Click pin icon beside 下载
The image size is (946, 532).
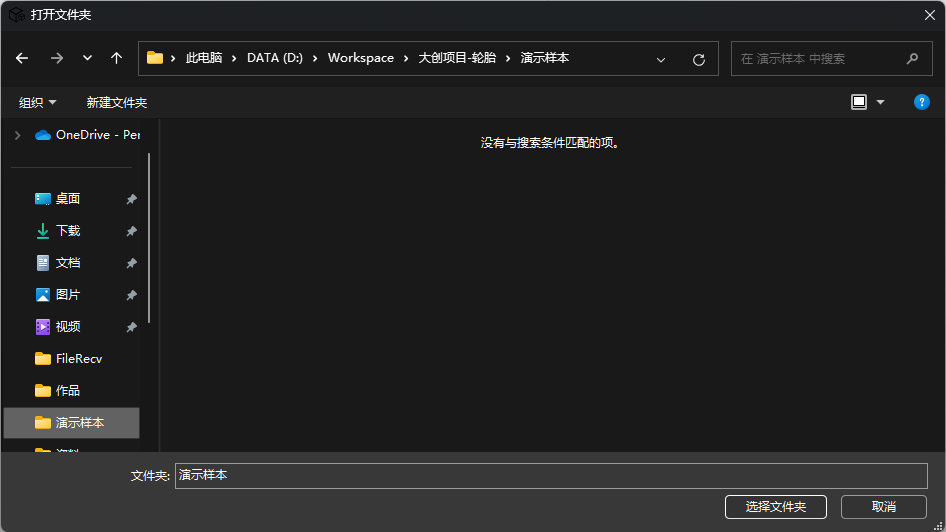pos(131,231)
